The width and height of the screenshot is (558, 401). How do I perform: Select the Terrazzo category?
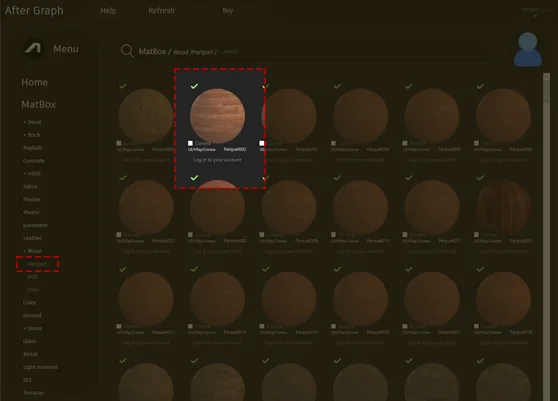[x=33, y=393]
